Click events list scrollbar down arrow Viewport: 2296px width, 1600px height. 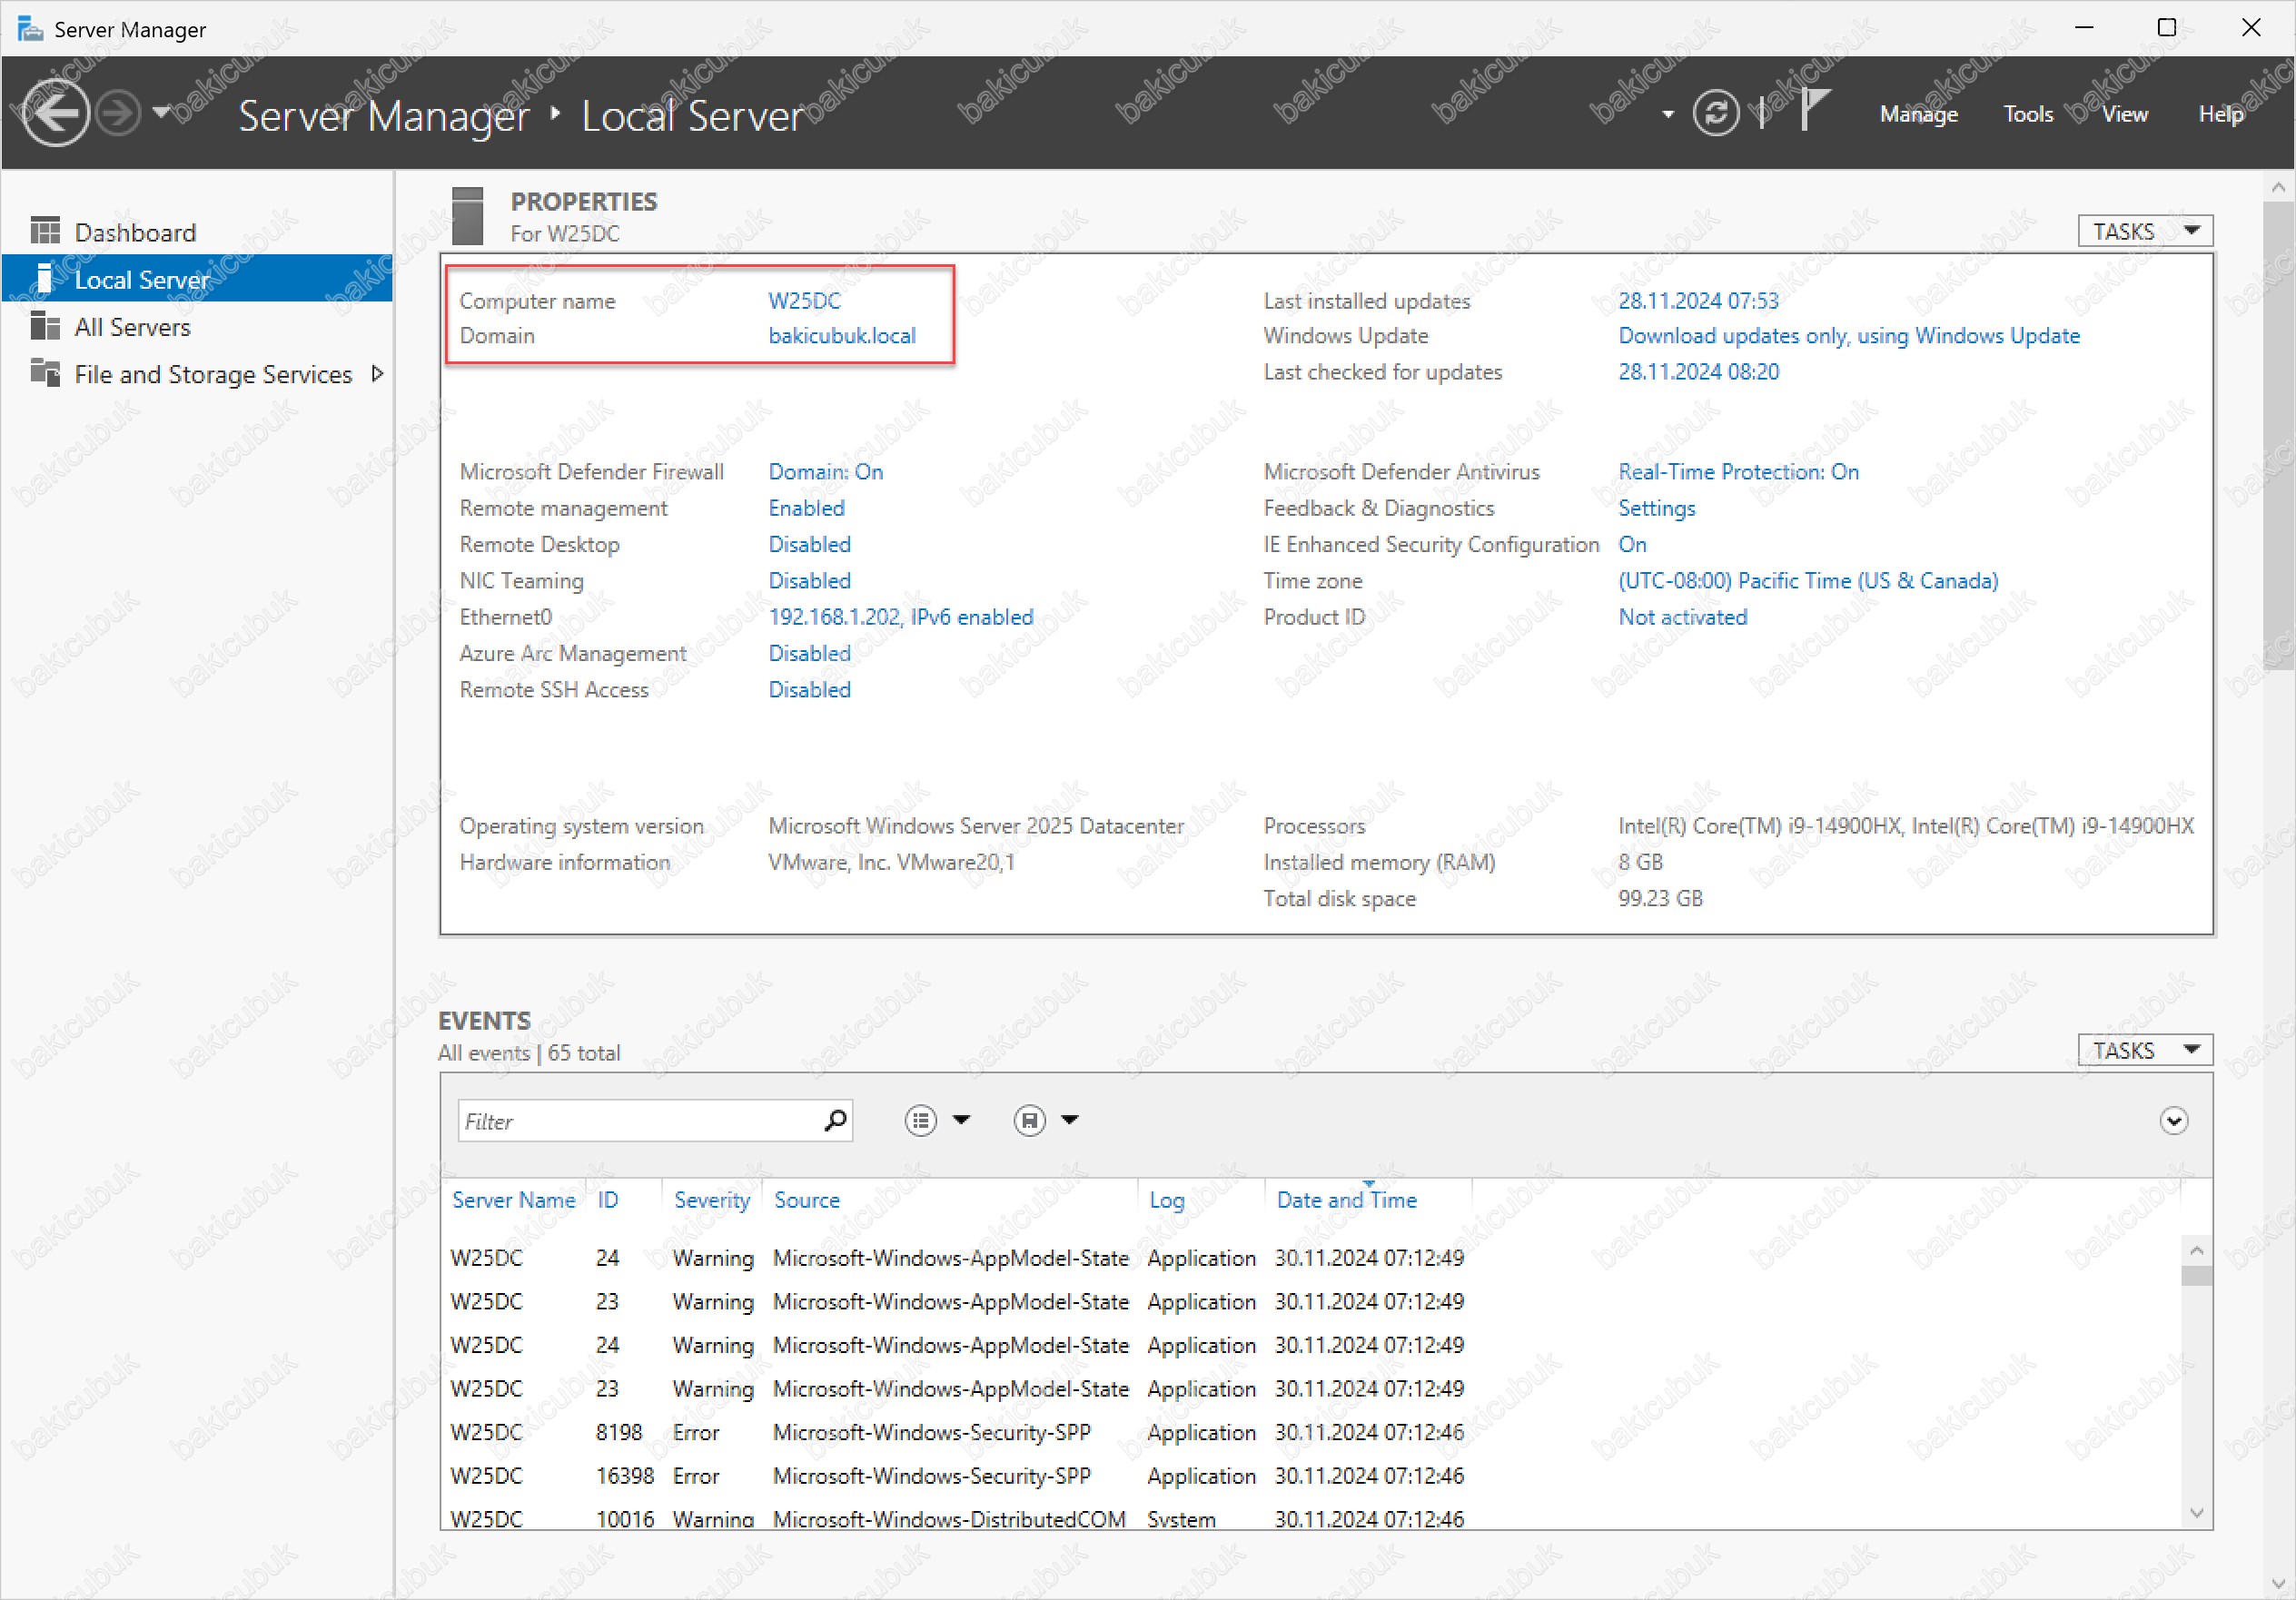click(x=2195, y=1513)
